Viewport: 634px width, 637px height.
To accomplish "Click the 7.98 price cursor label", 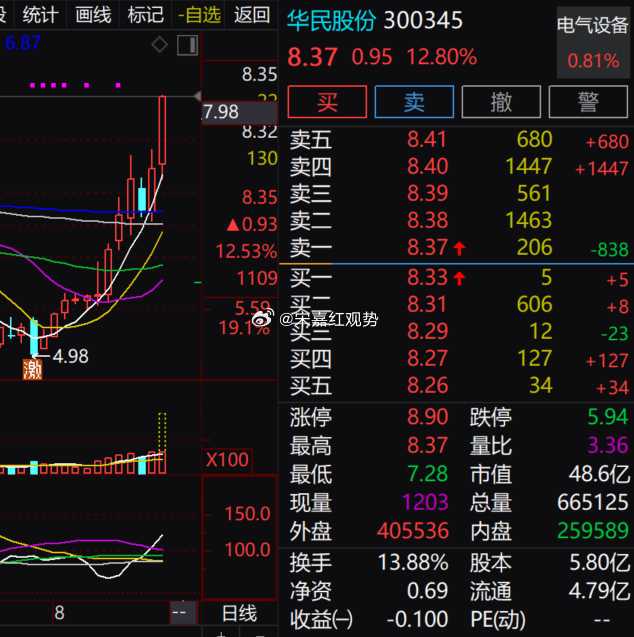I will (x=240, y=112).
